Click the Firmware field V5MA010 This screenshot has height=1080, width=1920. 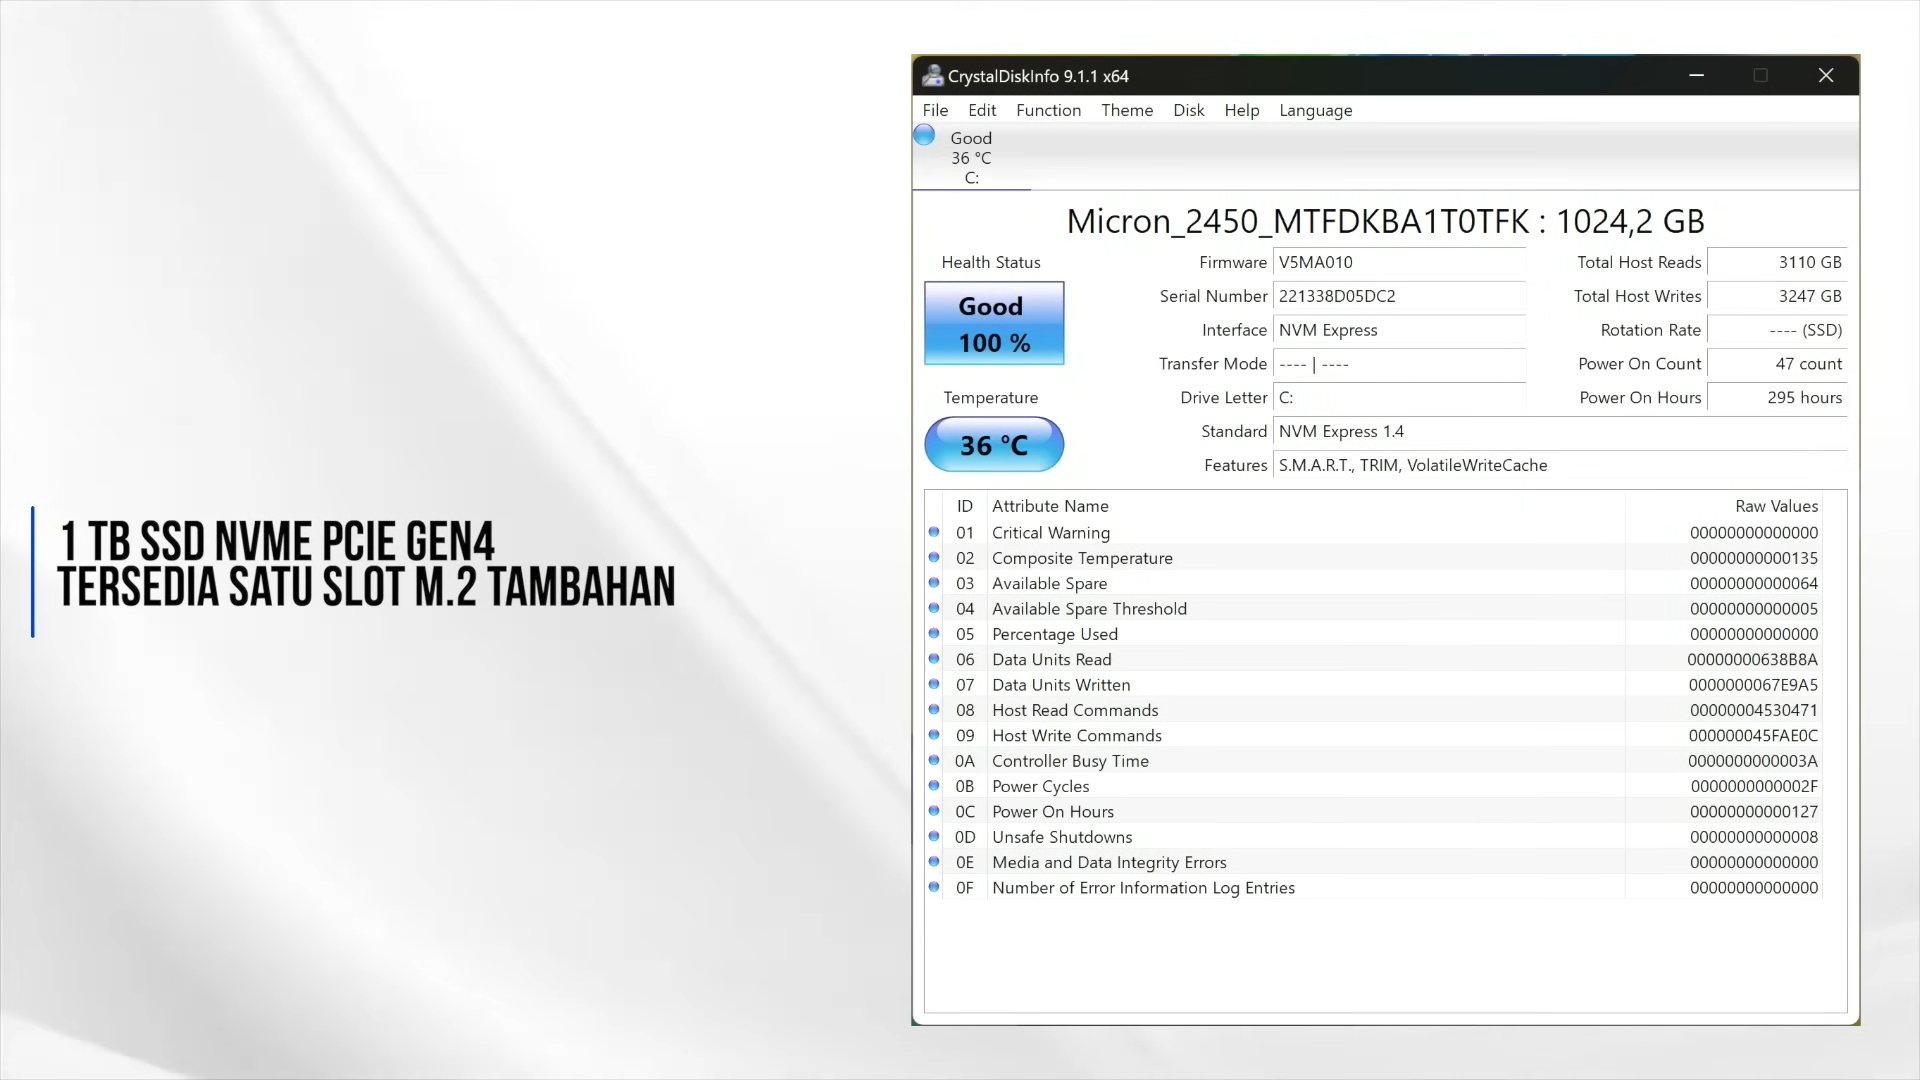coord(1399,262)
